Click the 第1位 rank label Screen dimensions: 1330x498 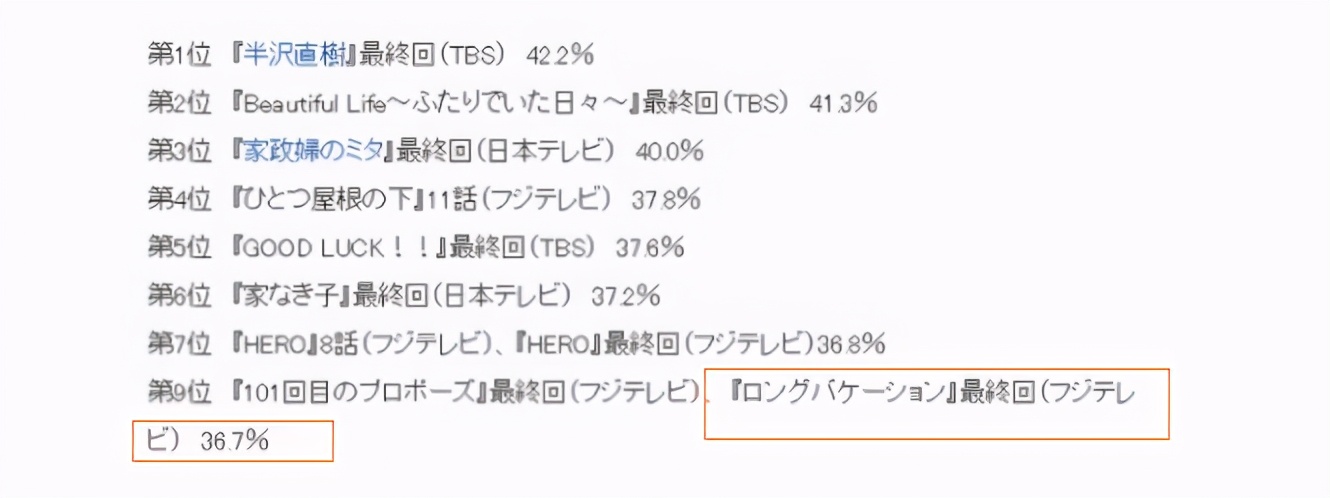click(x=179, y=55)
